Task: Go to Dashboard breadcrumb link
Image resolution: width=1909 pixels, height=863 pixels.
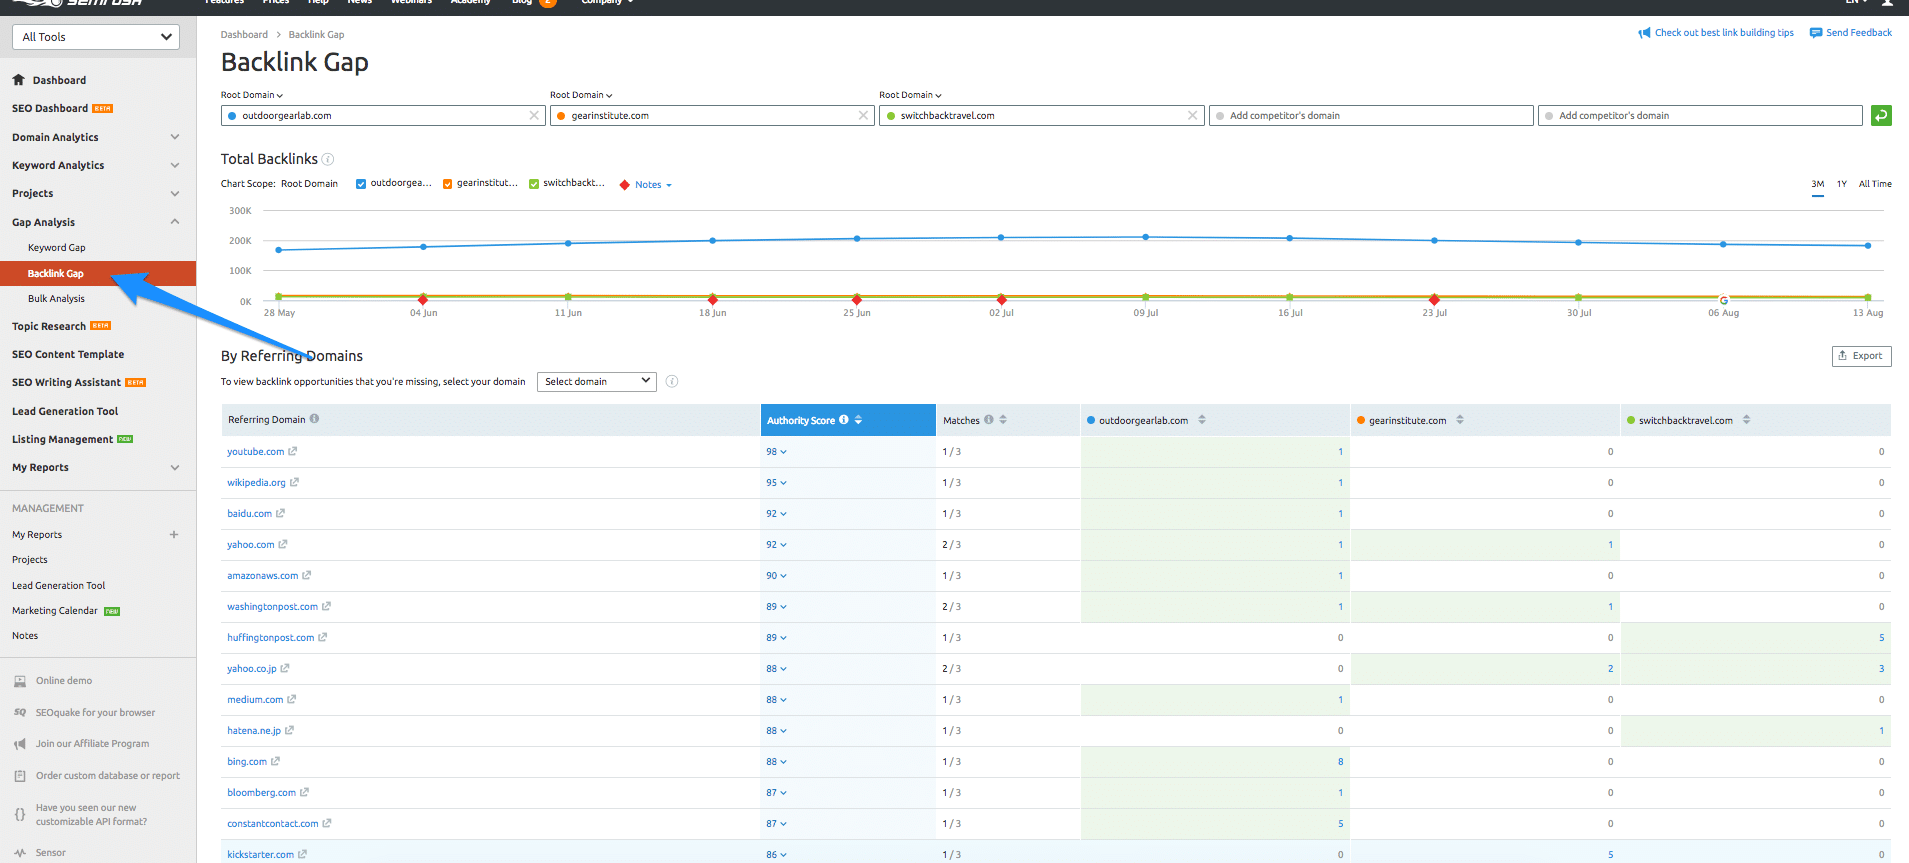Action: point(244,35)
